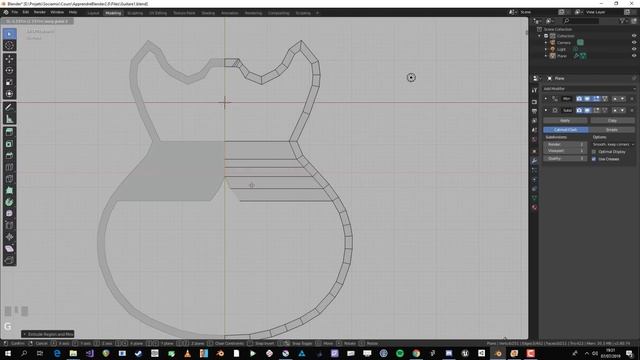This screenshot has height=360, width=640.
Task: Open Blender from the Windows taskbar
Action: [x=498, y=353]
